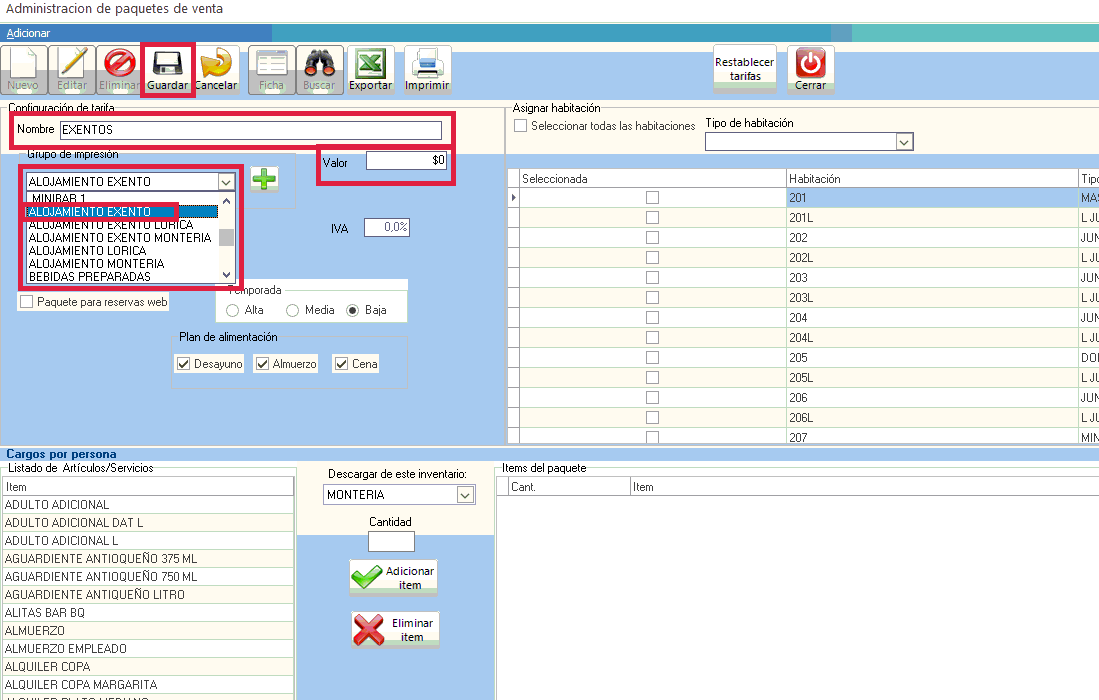The height and width of the screenshot is (700, 1099).
Task: Select ALITAS BAR BQ in item list
Action: click(x=45, y=613)
